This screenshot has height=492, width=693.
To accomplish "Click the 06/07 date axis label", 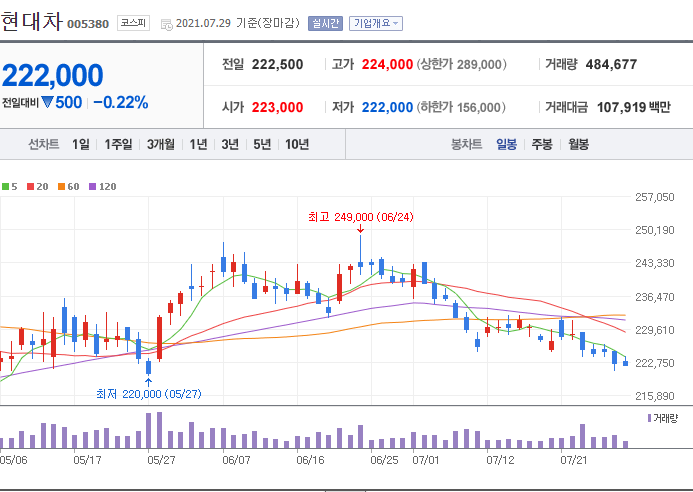I will tap(236, 460).
